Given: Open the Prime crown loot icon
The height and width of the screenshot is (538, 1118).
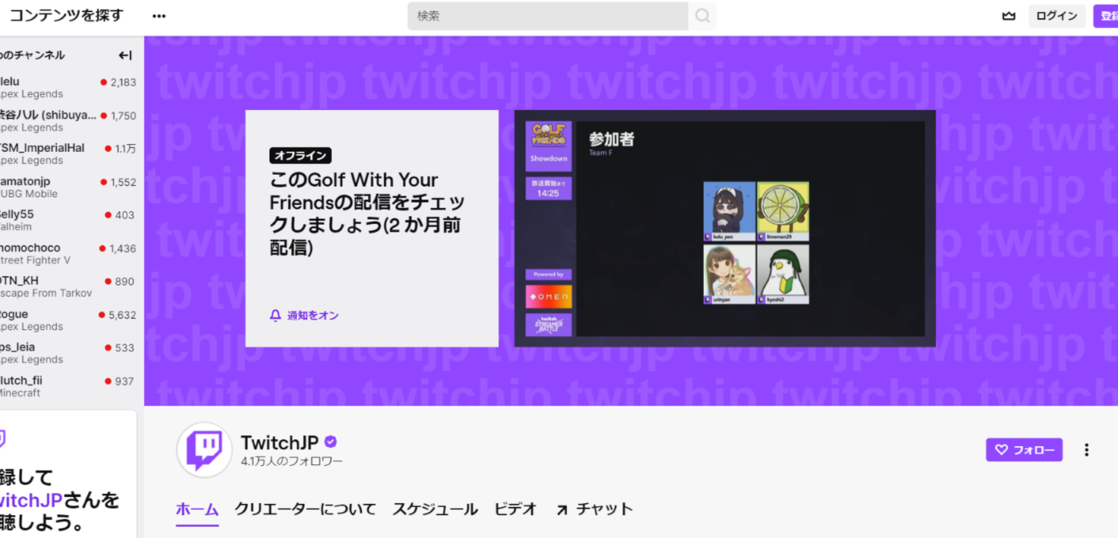Looking at the screenshot, I should (1008, 16).
